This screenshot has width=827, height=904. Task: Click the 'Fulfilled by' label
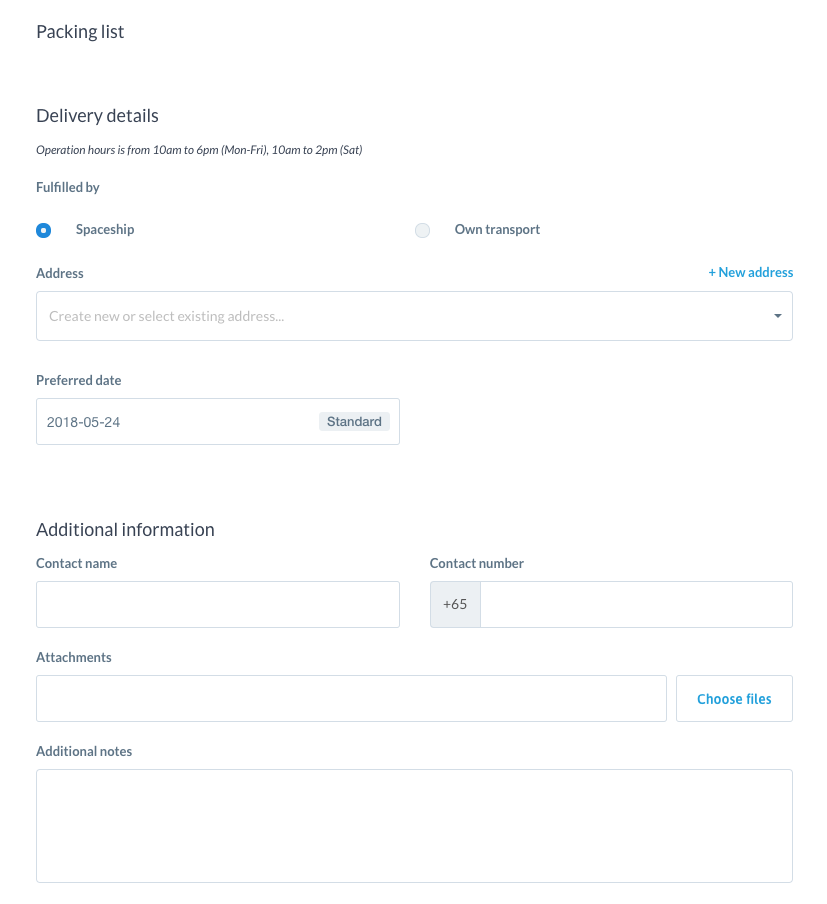click(68, 187)
